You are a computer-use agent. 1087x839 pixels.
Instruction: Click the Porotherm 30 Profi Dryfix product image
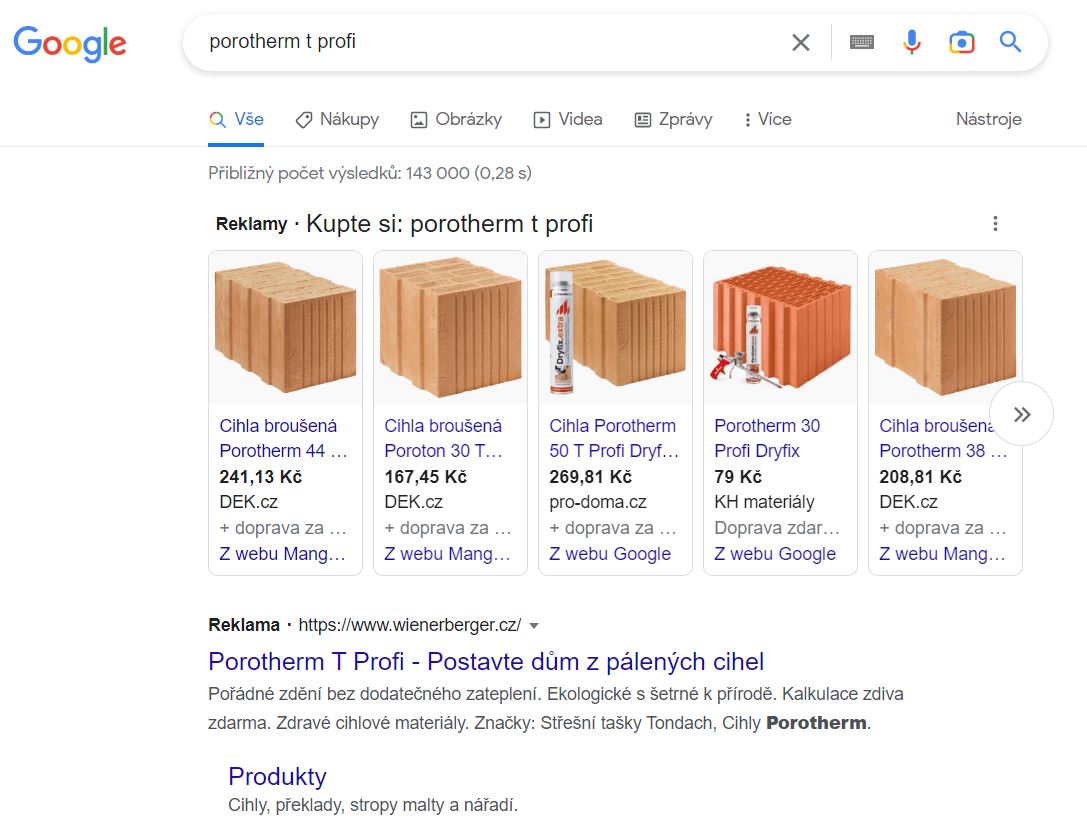tap(781, 327)
